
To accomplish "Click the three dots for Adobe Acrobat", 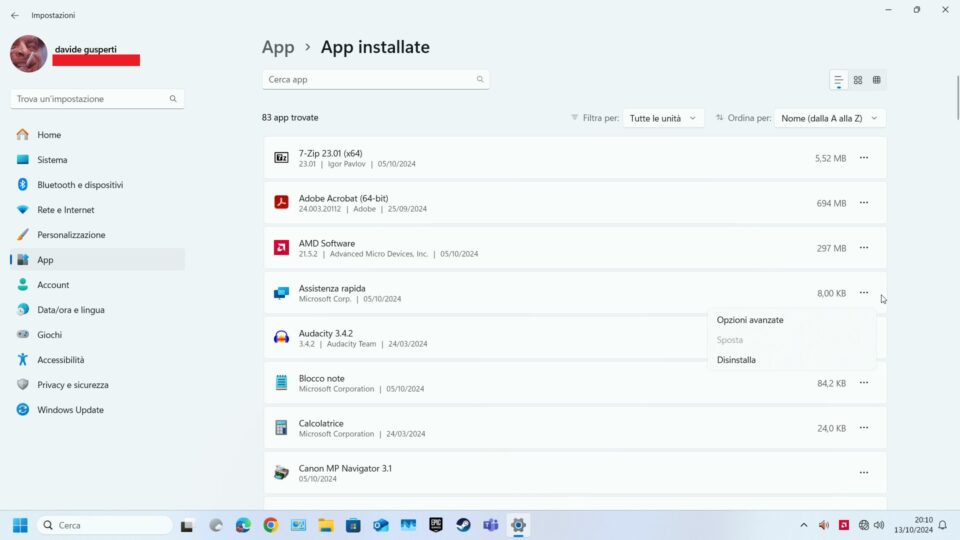I will [864, 203].
